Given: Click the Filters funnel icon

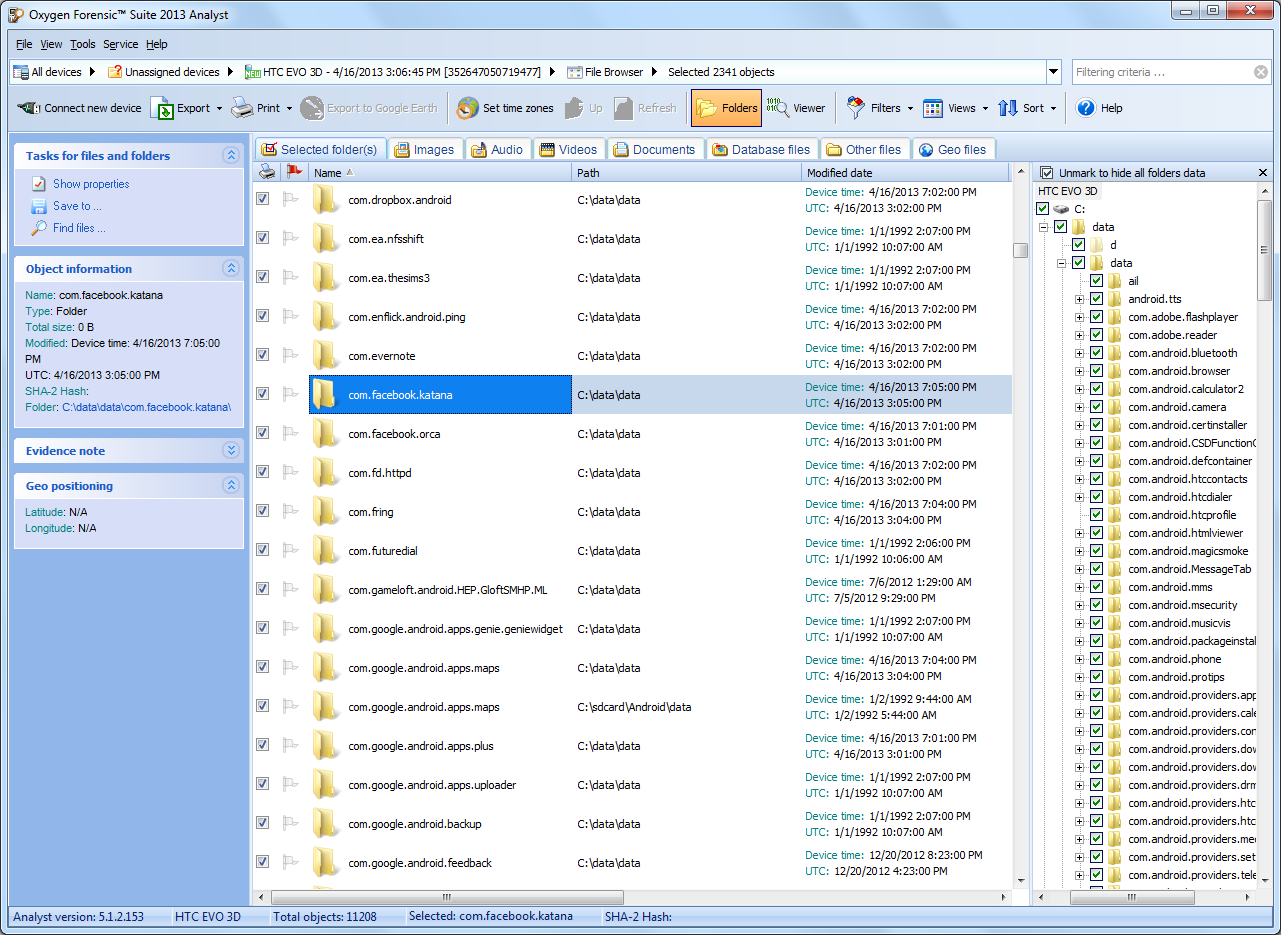Looking at the screenshot, I should pos(856,108).
